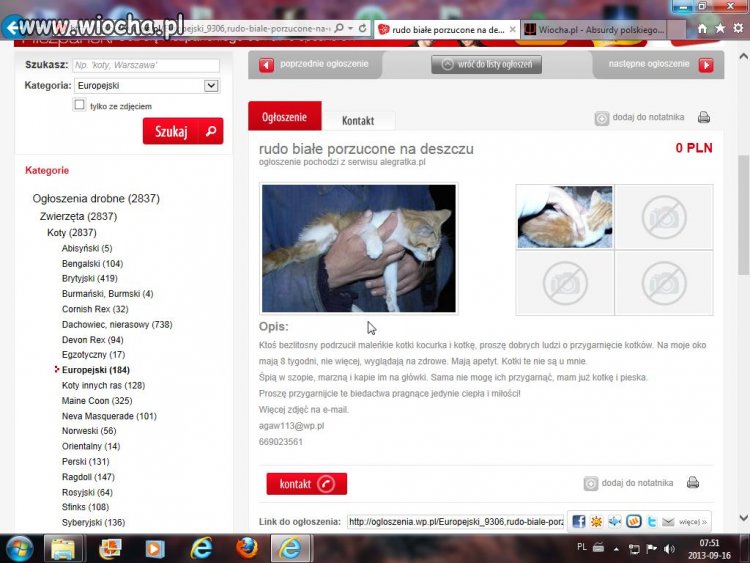Show hidden tray icons arrow
Viewport: 750px width, 563px height.
[616, 549]
